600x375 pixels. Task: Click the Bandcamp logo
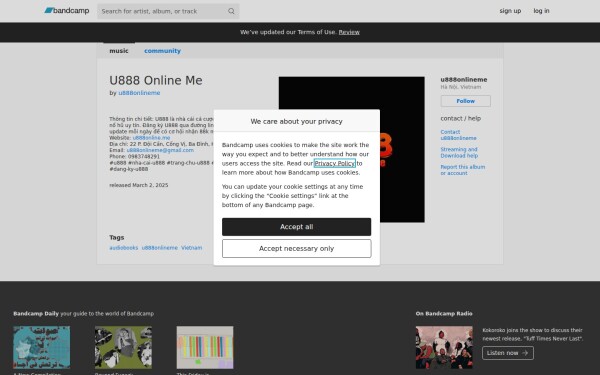coord(67,11)
